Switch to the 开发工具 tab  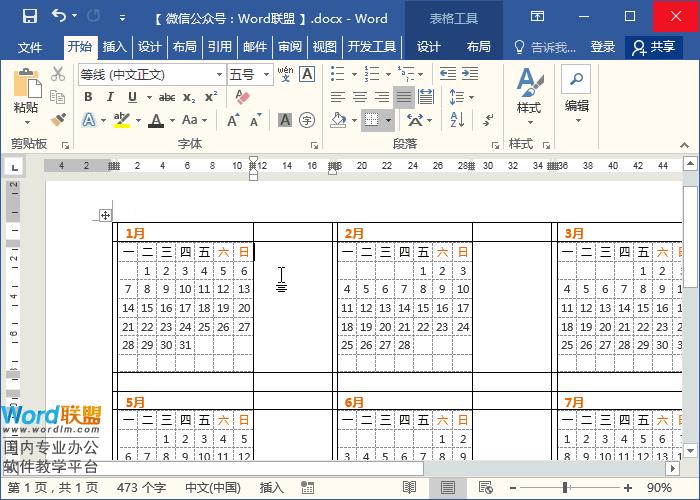(371, 46)
